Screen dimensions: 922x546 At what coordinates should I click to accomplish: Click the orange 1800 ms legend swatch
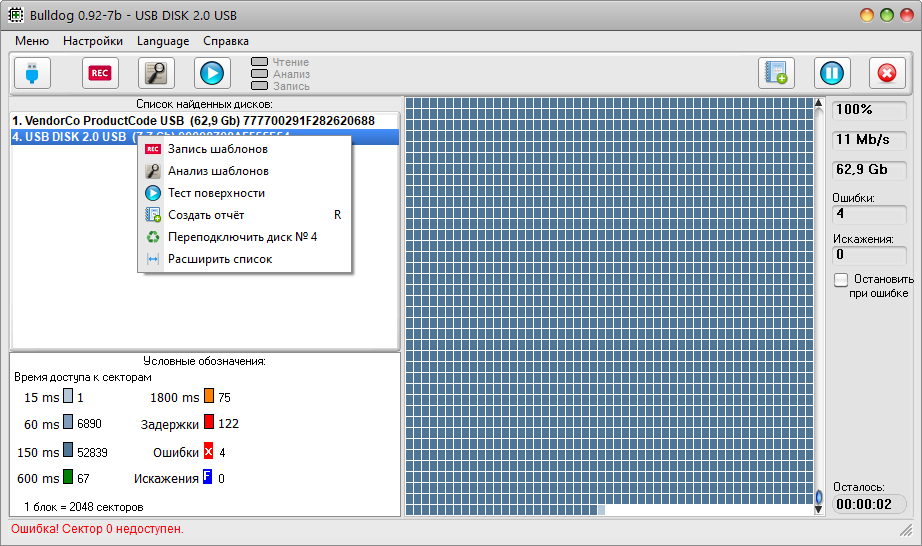pos(209,396)
